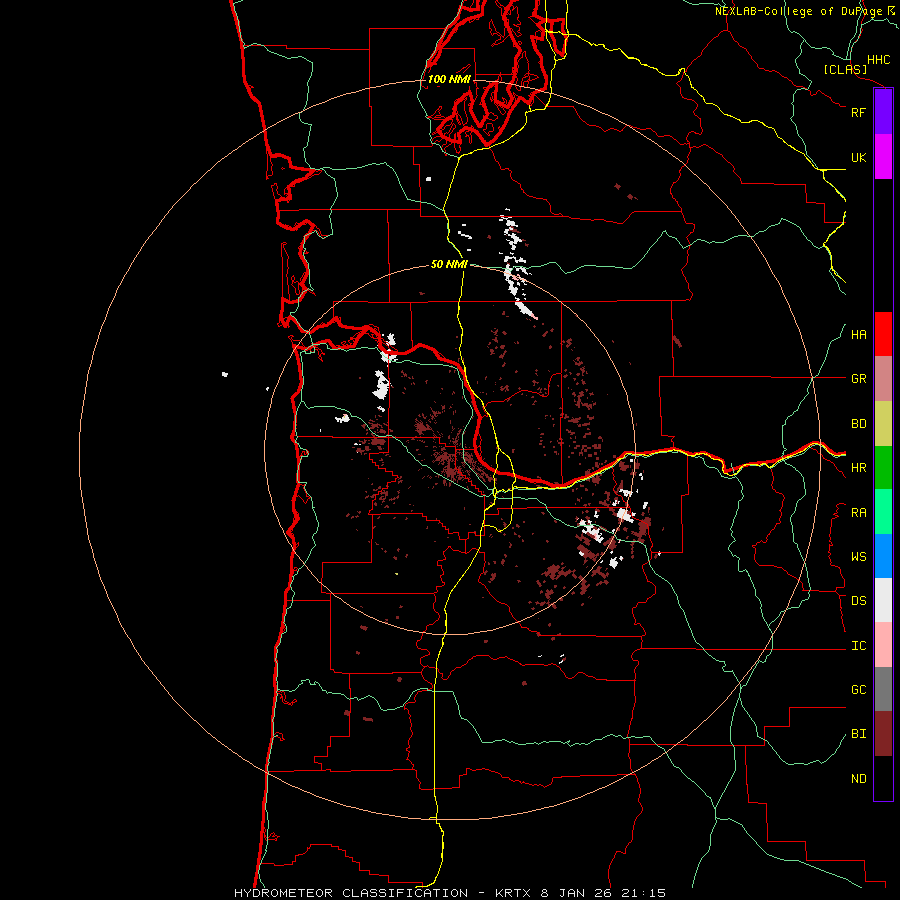Click the pink GR legend swatch
Image resolution: width=900 pixels, height=900 pixels.
(883, 379)
